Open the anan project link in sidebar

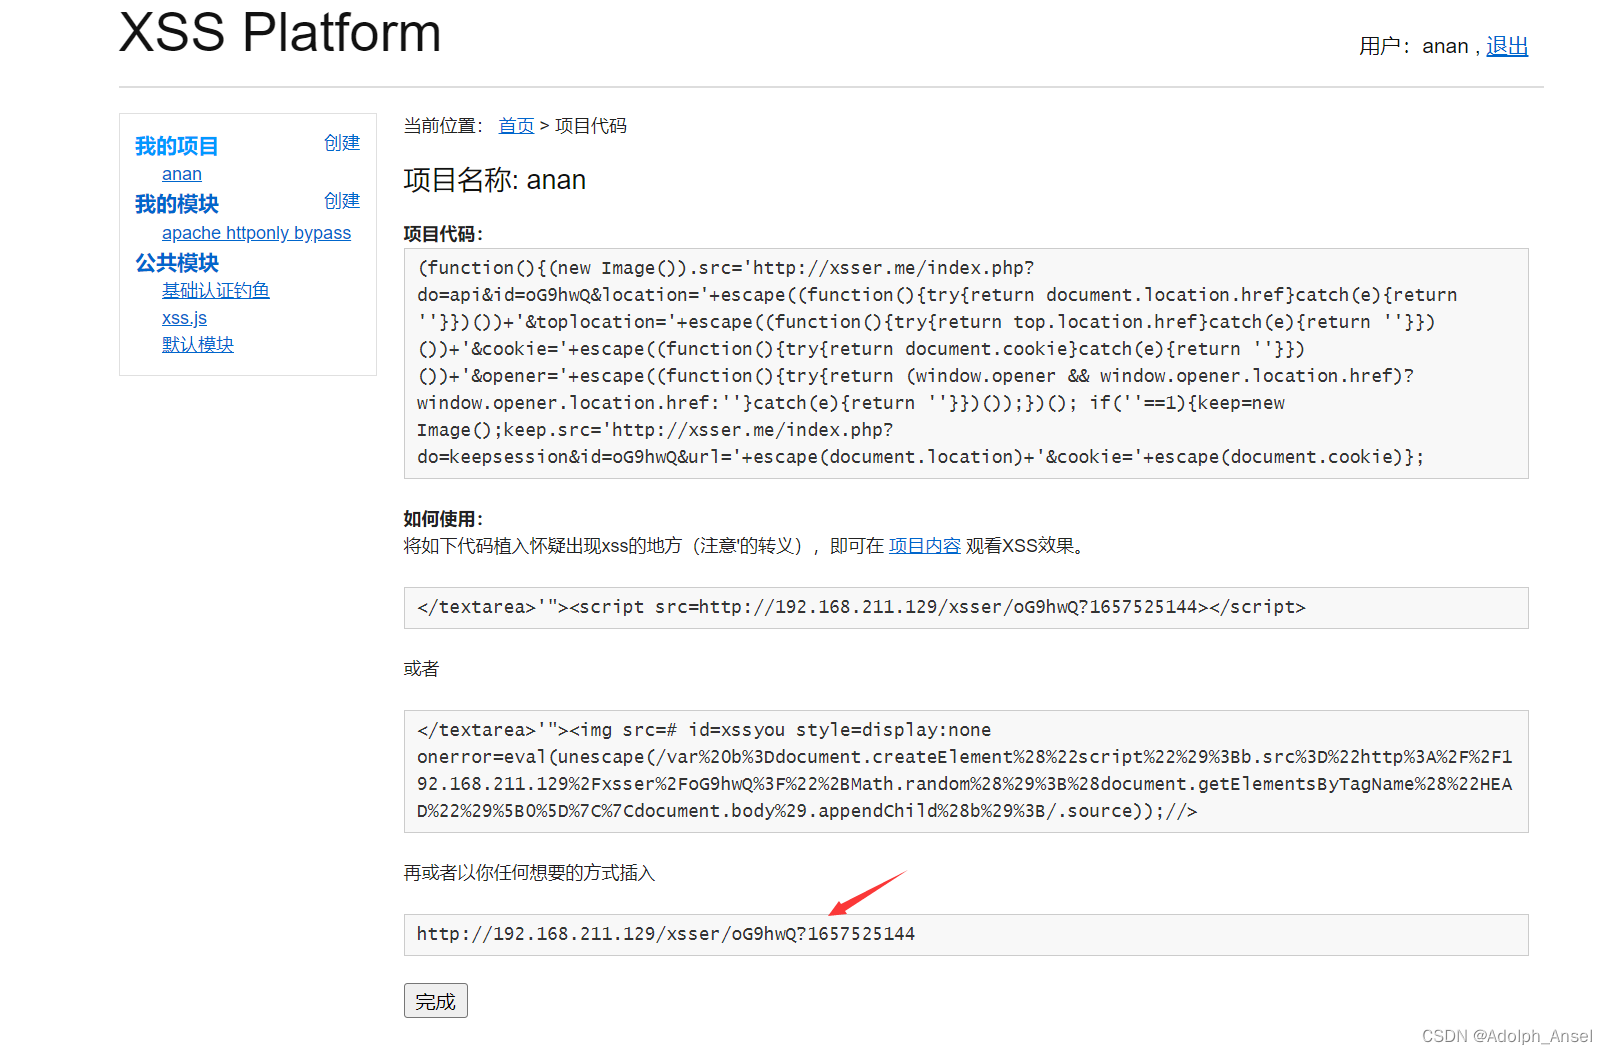tap(182, 174)
